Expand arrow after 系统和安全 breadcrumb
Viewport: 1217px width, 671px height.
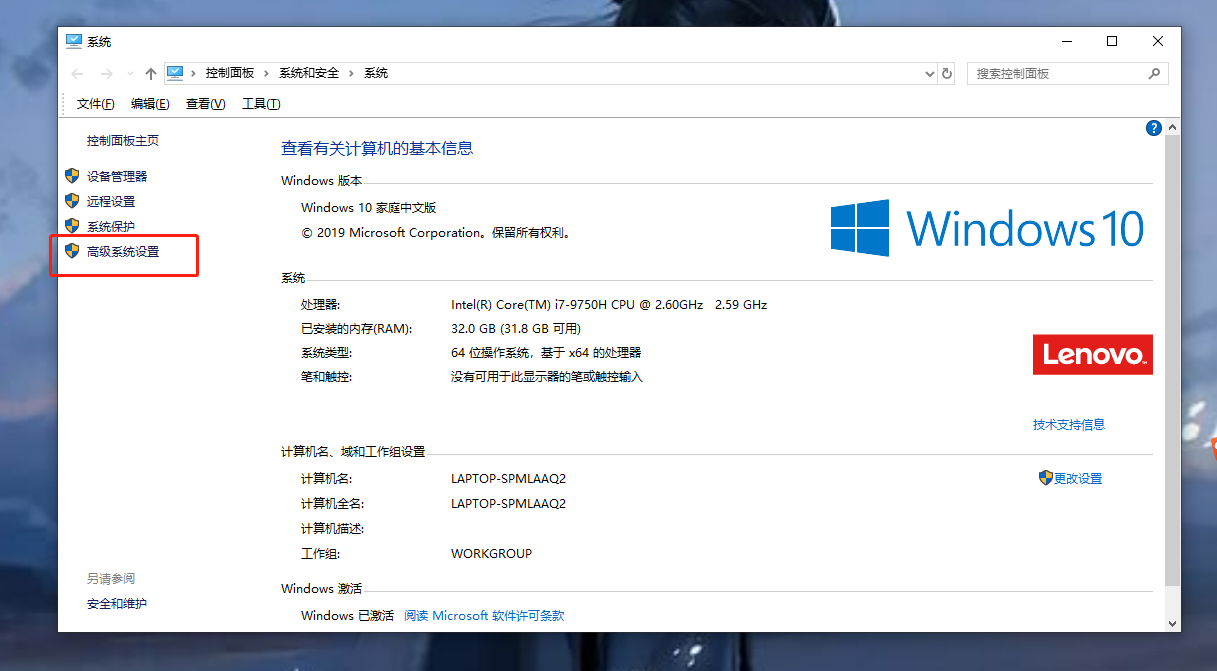pyautogui.click(x=352, y=73)
